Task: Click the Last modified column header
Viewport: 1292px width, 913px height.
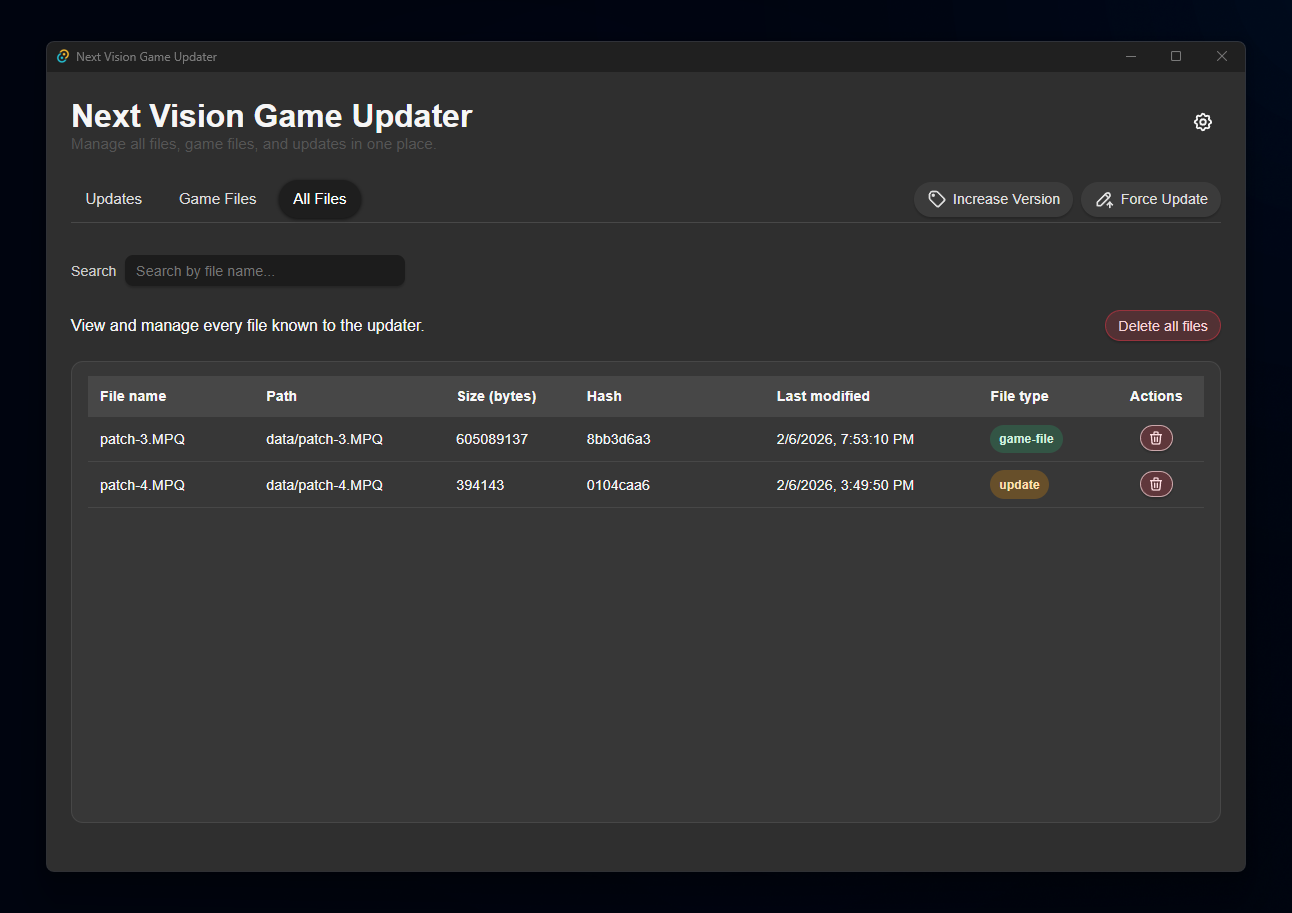Action: pos(823,396)
